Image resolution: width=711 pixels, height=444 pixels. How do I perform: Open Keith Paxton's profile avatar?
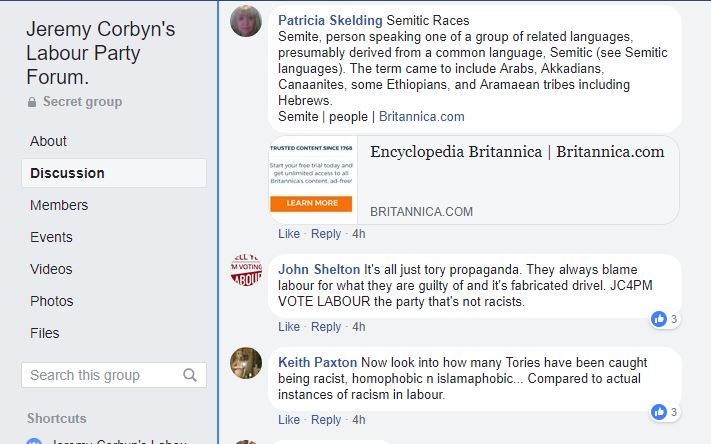pyautogui.click(x=246, y=363)
